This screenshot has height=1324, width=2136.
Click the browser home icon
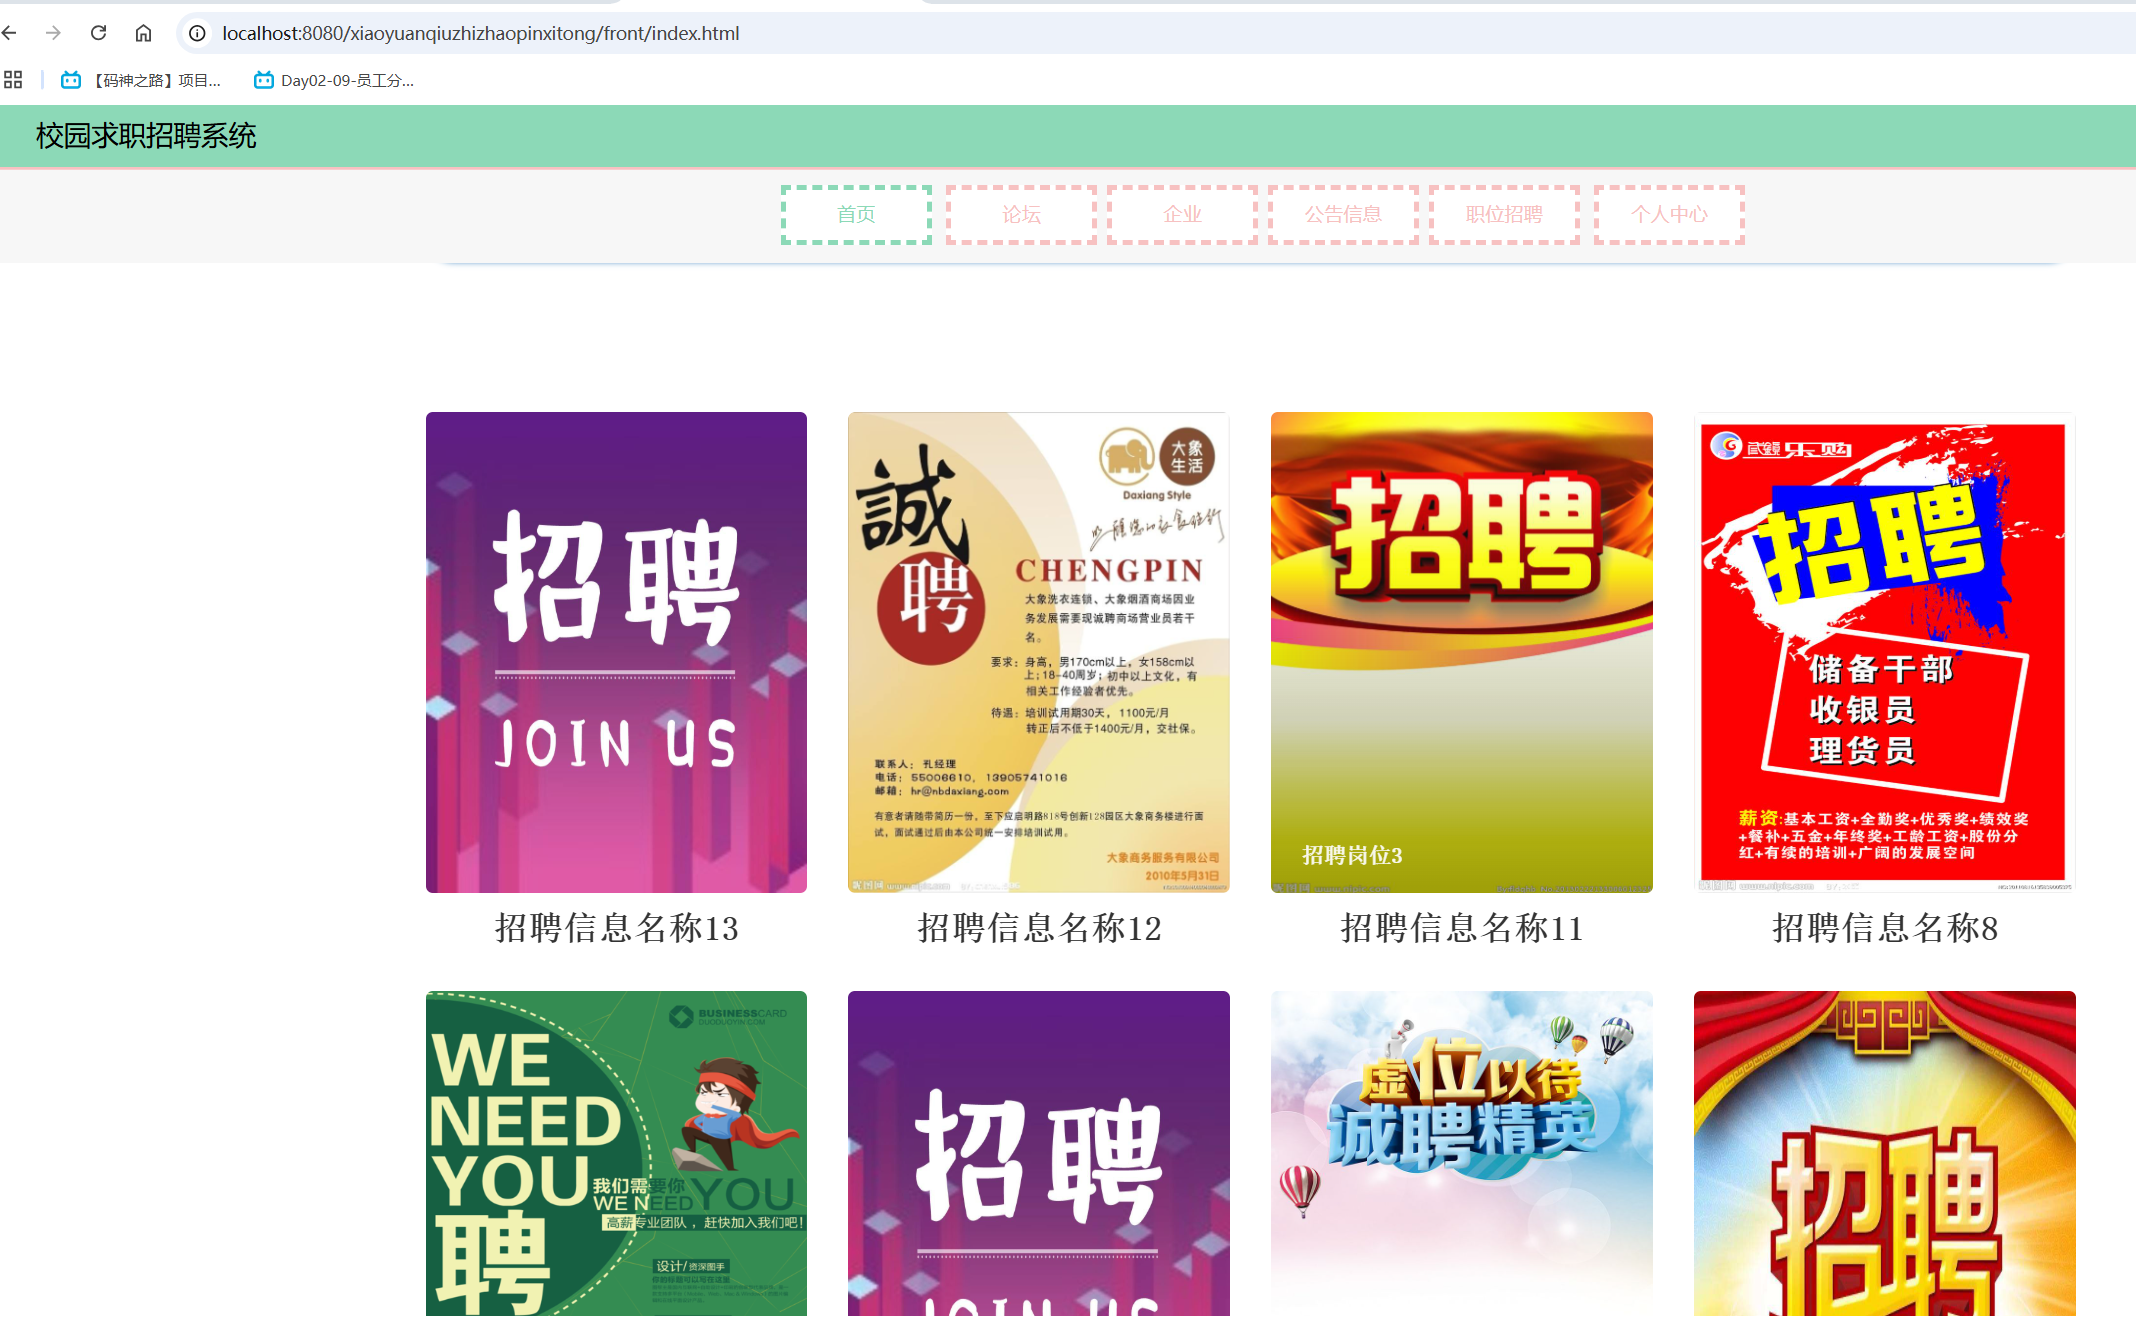point(143,33)
